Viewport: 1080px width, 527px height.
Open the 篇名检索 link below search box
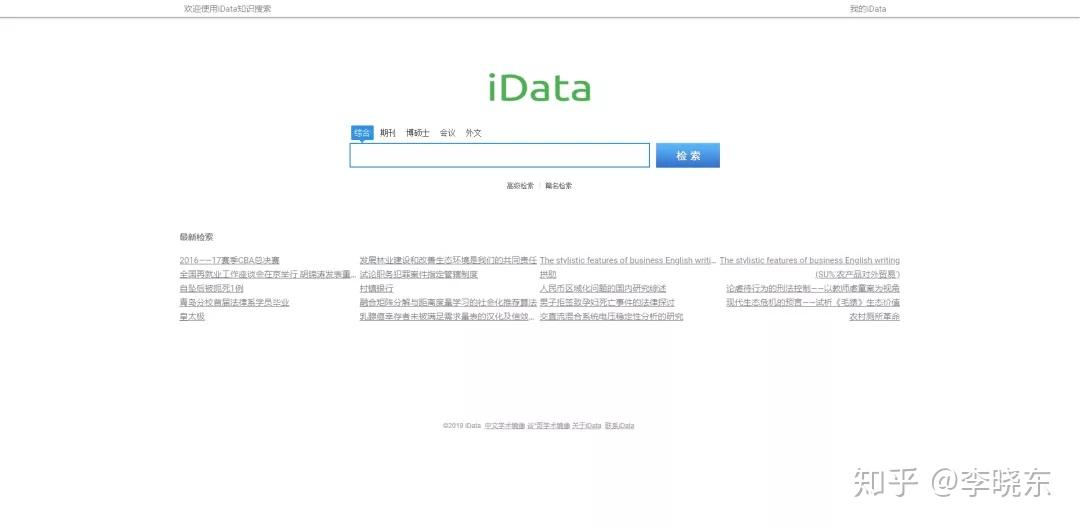pos(559,186)
